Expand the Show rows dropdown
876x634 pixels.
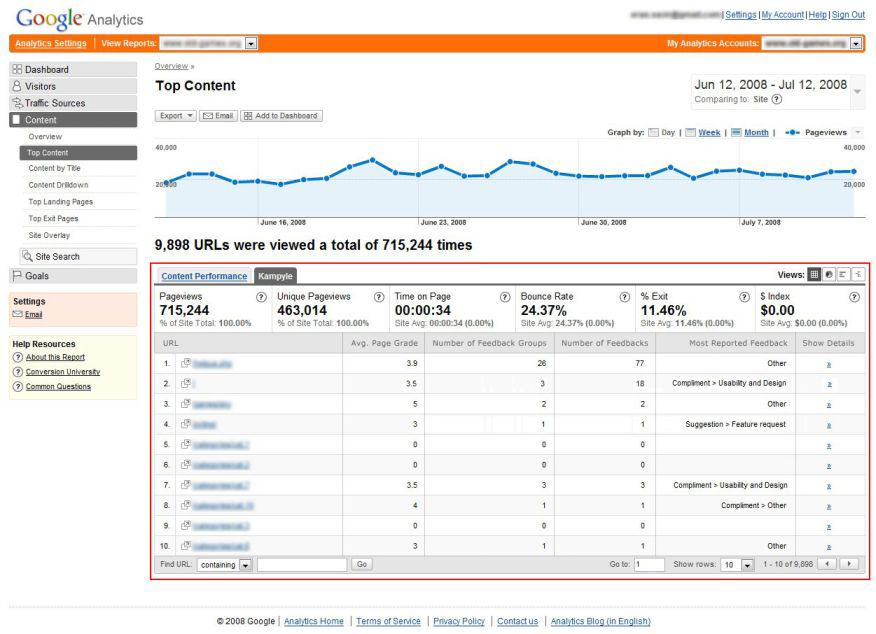point(747,565)
